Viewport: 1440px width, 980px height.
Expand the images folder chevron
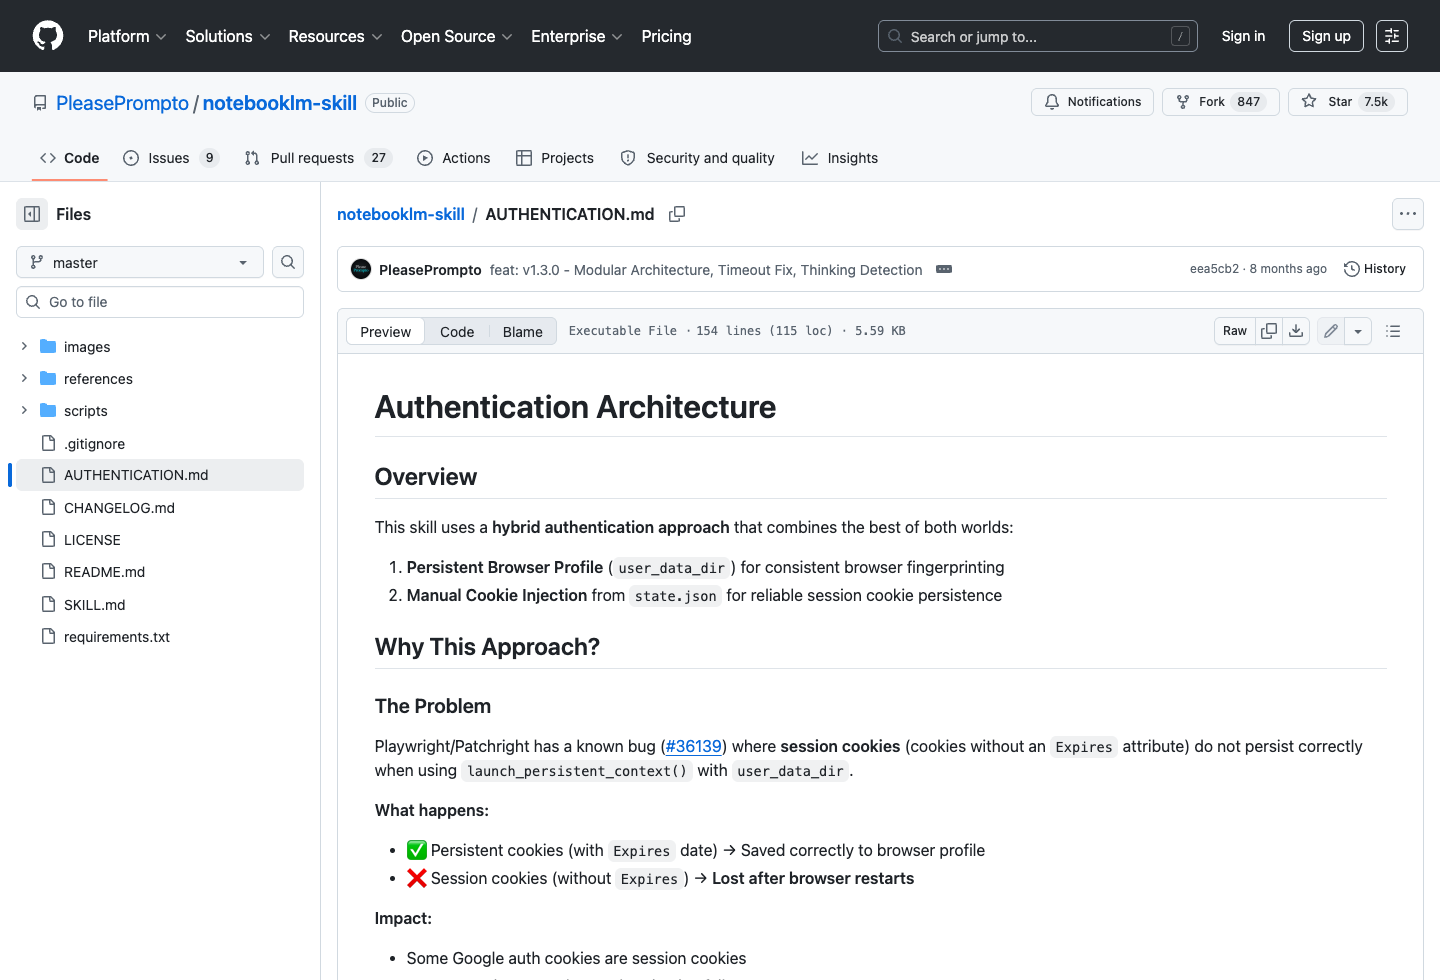click(24, 347)
